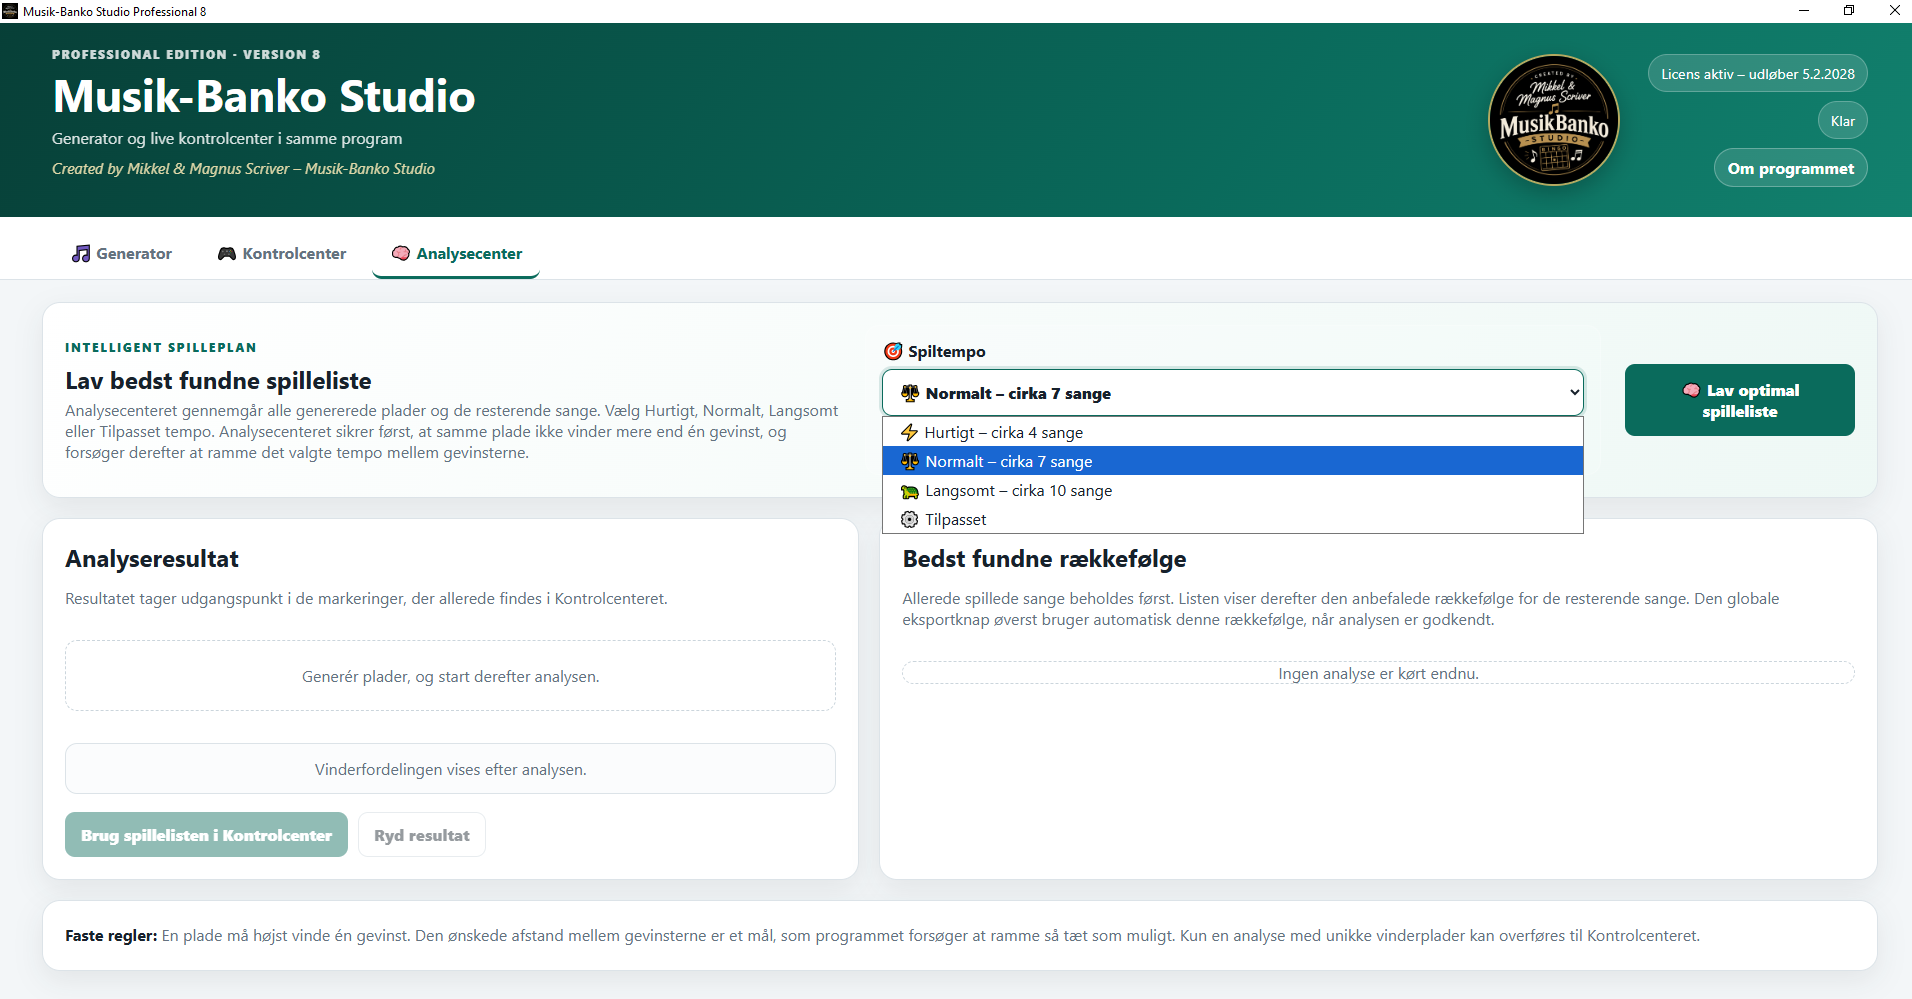Click 'PROFESSIONAL EDITION · VERSION 8' header text
This screenshot has height=999, width=1912.
click(x=186, y=55)
